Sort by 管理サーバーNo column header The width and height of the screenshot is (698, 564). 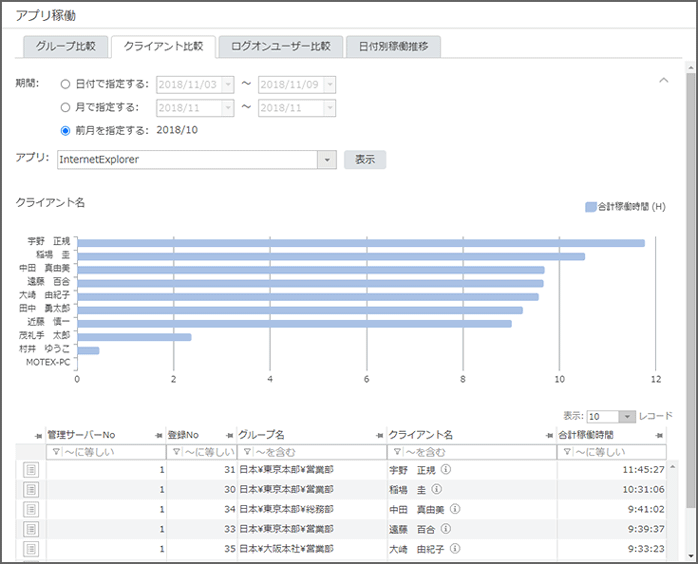pyautogui.click(x=81, y=435)
